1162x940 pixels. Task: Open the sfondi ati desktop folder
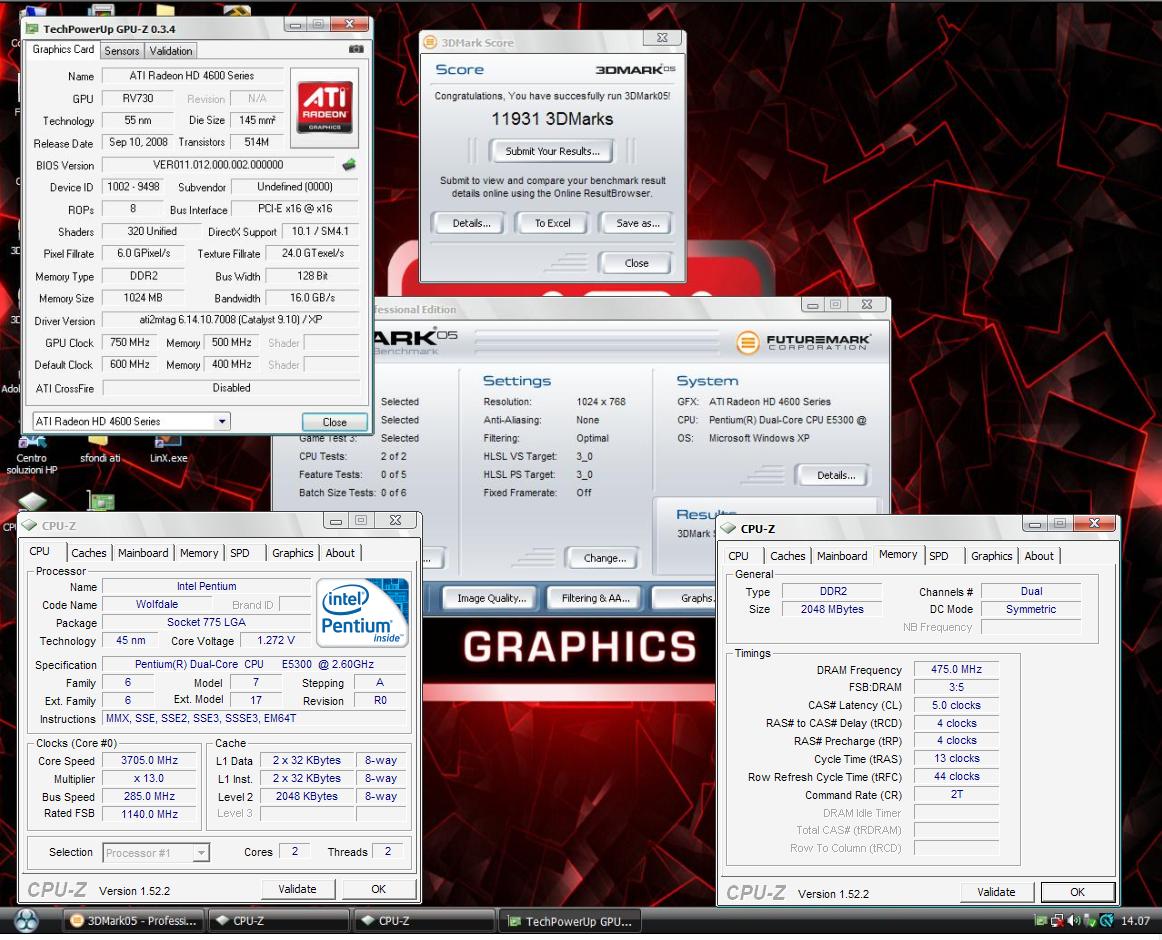(99, 450)
